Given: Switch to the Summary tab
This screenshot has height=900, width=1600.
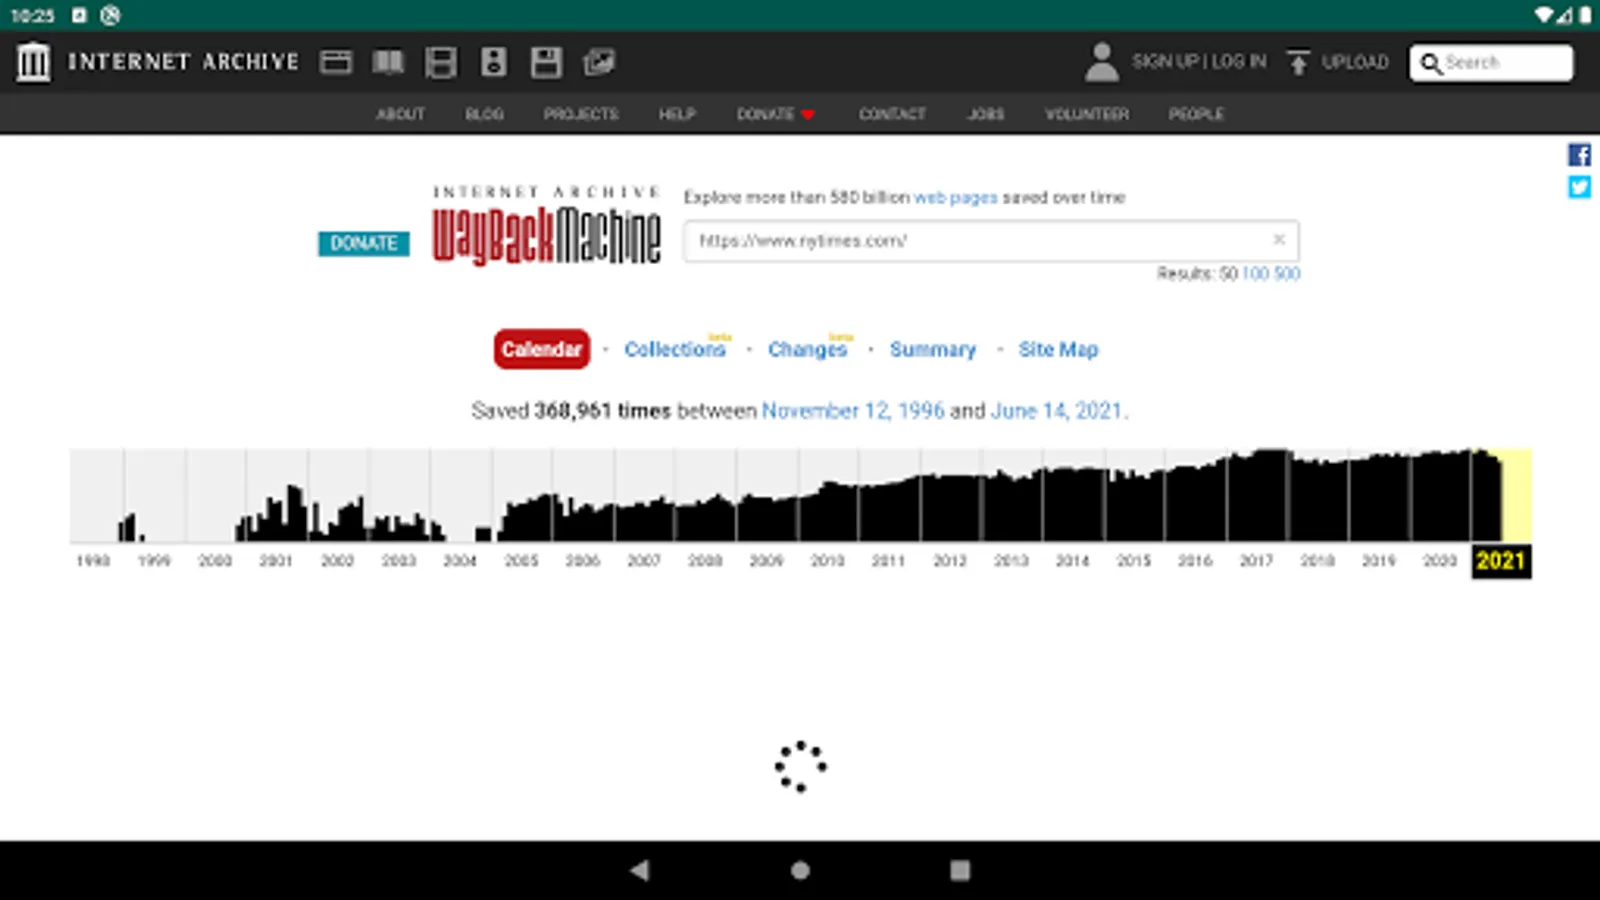Looking at the screenshot, I should (x=933, y=349).
